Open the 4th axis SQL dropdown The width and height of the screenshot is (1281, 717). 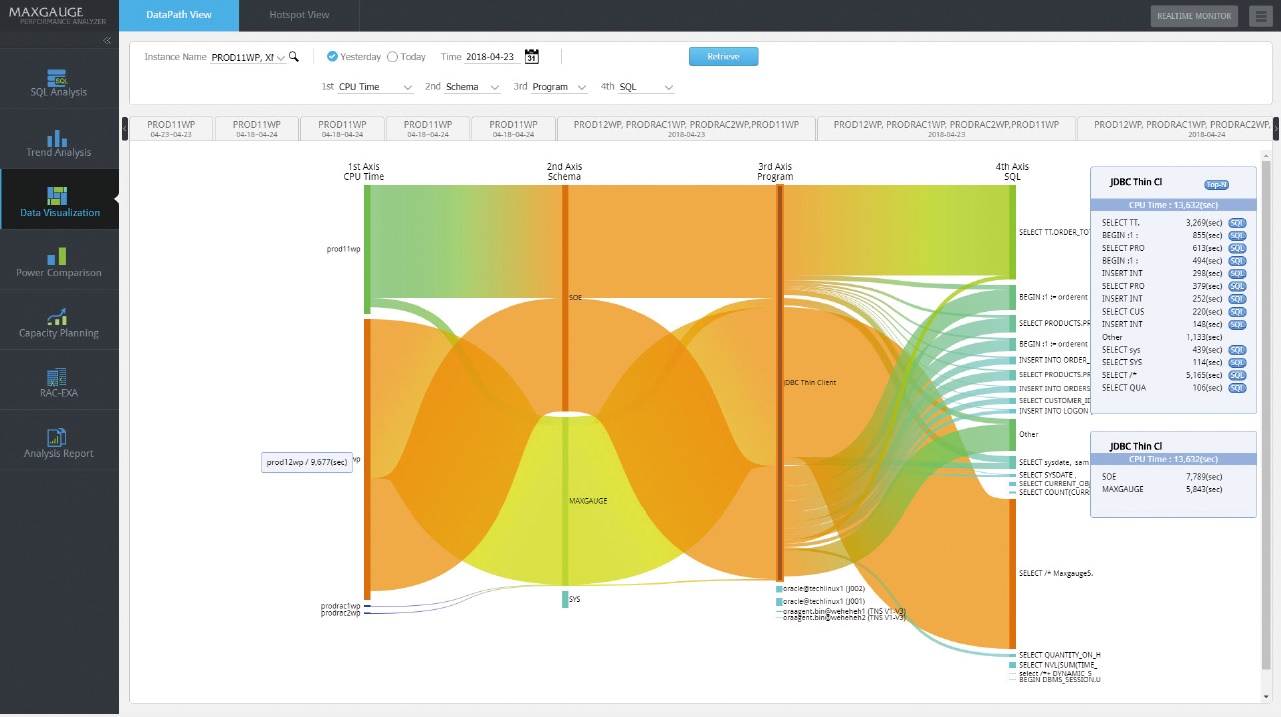point(647,87)
